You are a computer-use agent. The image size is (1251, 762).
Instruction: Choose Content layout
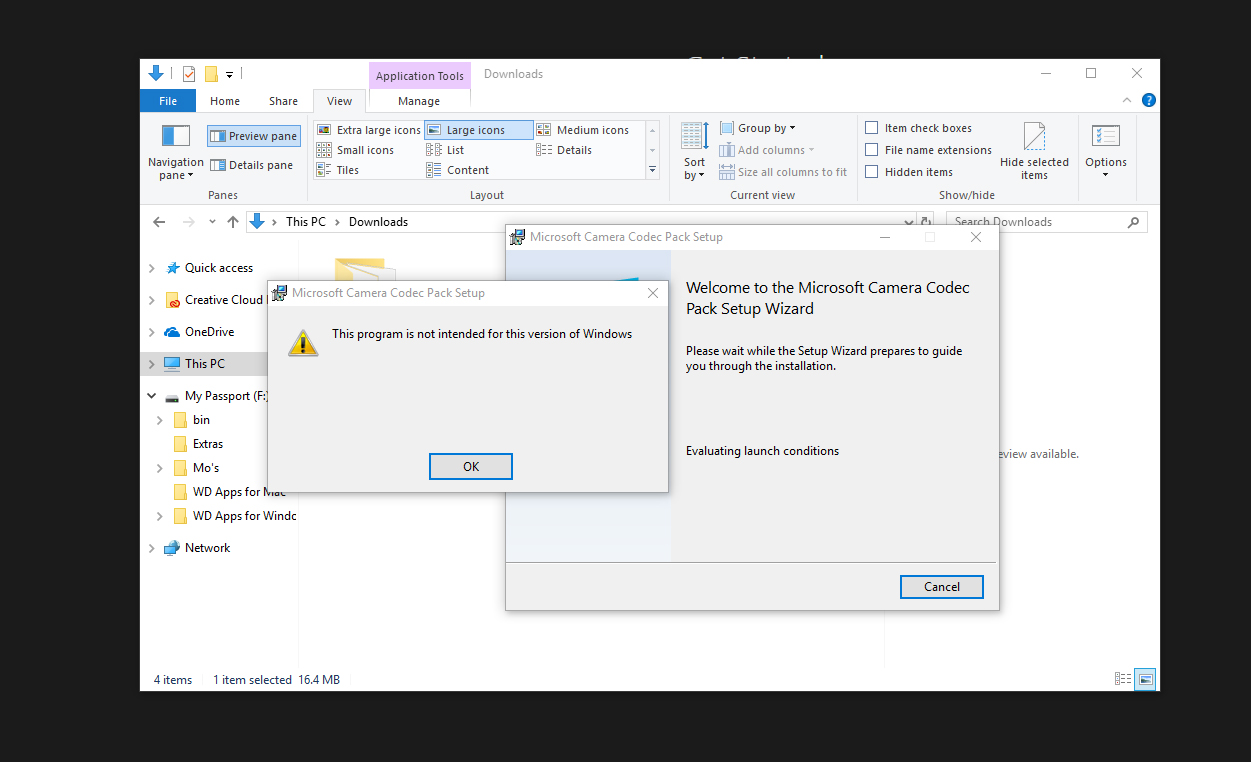[458, 170]
